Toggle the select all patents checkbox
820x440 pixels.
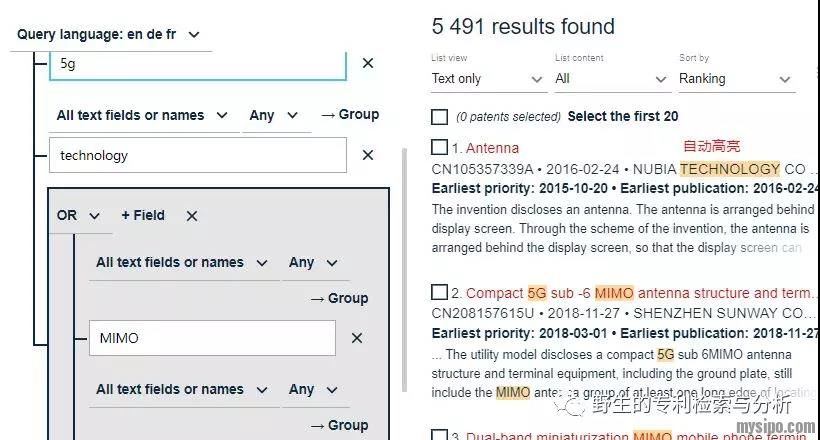coord(439,116)
